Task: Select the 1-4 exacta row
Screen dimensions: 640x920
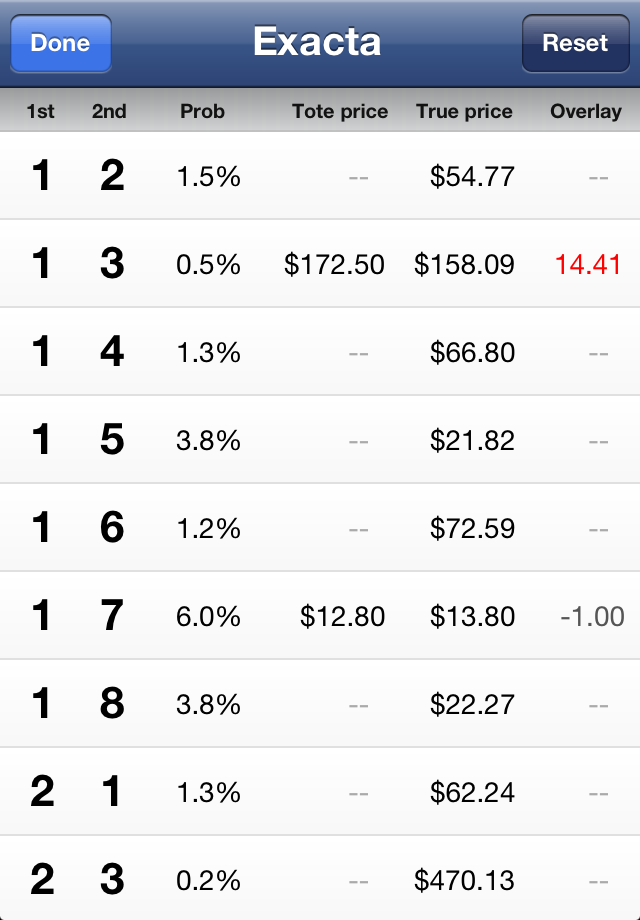Action: click(320, 352)
